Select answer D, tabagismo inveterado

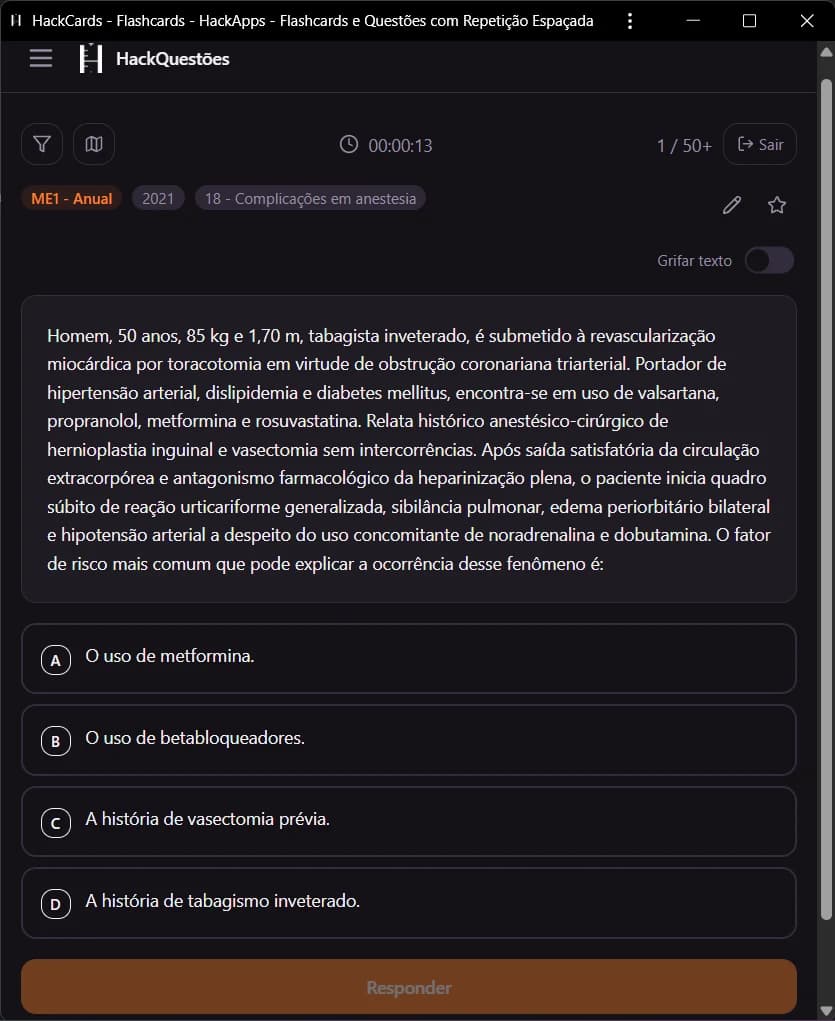tap(409, 903)
